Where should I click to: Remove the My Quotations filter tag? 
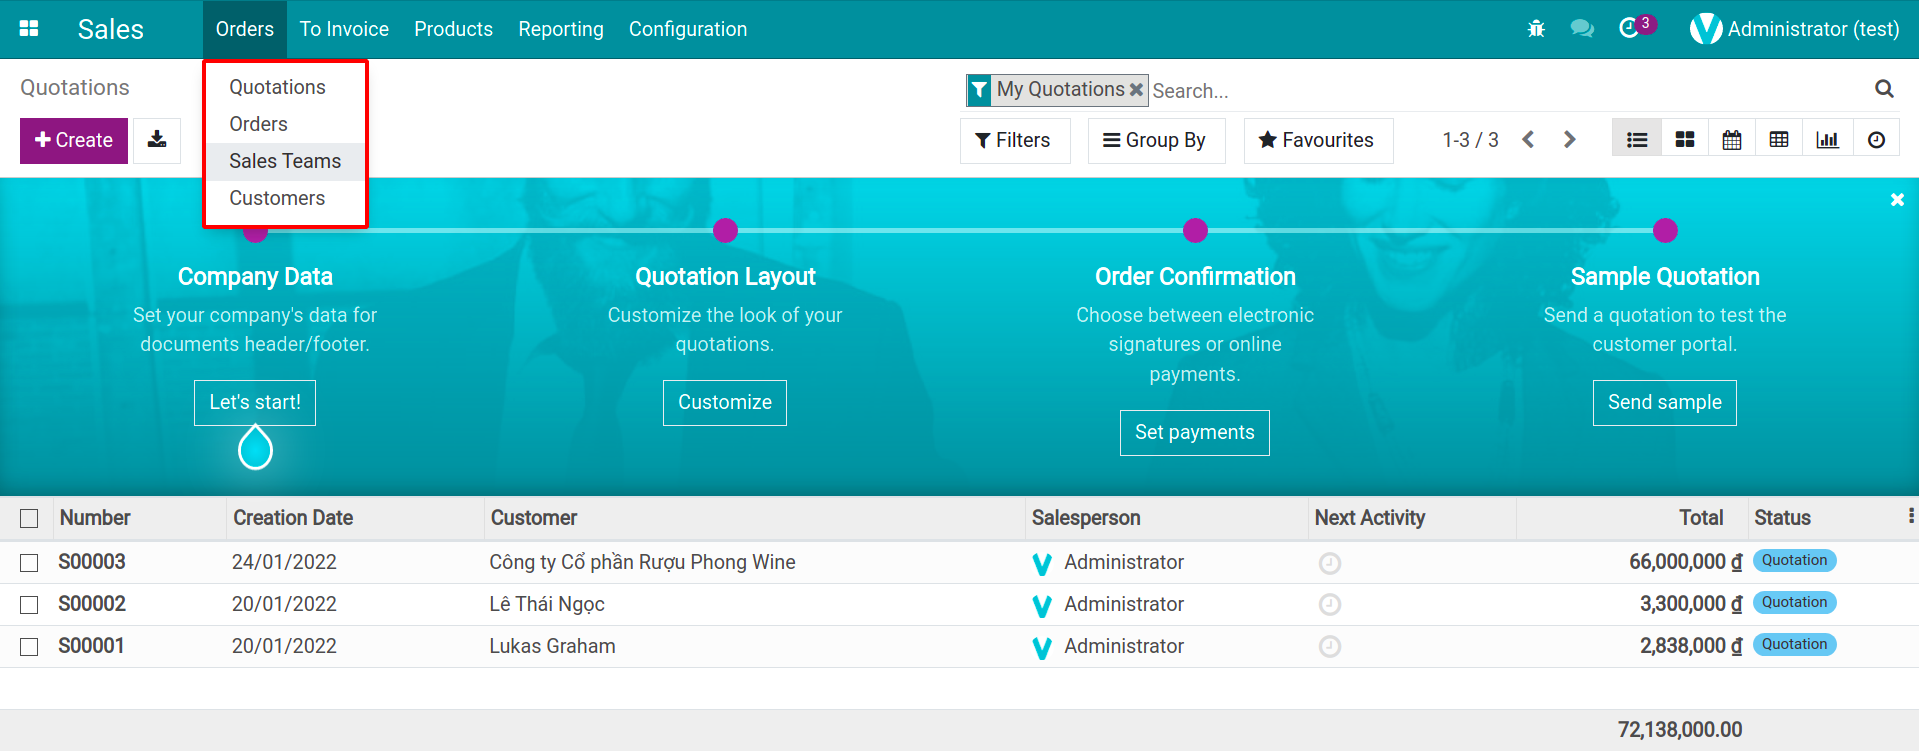(x=1136, y=89)
